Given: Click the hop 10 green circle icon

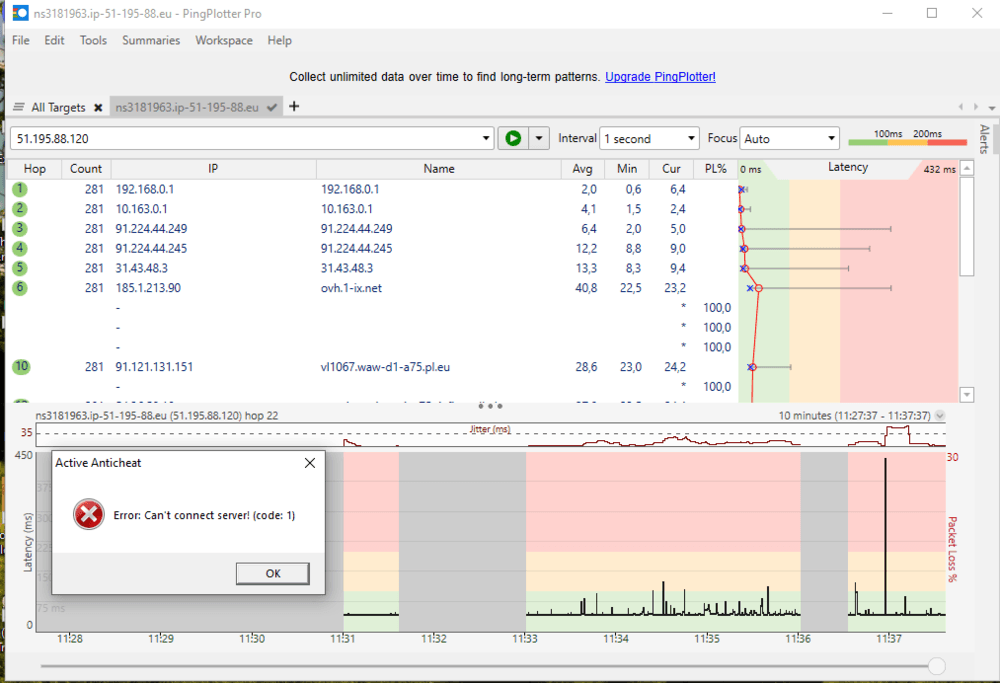Looking at the screenshot, I should pyautogui.click(x=20, y=367).
